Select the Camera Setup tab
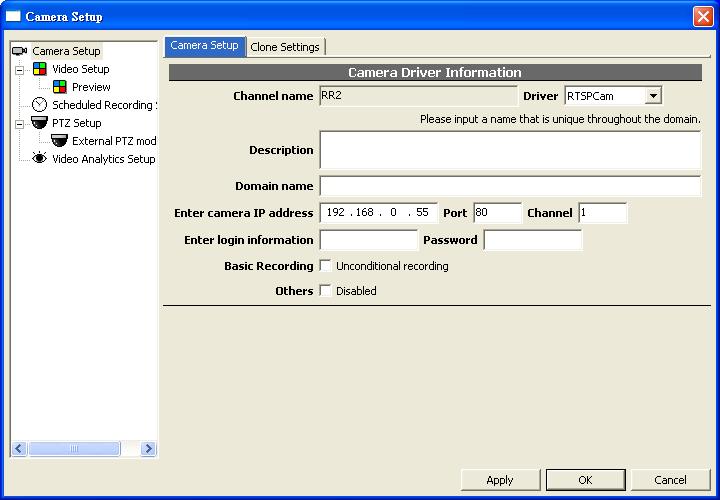The width and height of the screenshot is (720, 500). click(204, 46)
